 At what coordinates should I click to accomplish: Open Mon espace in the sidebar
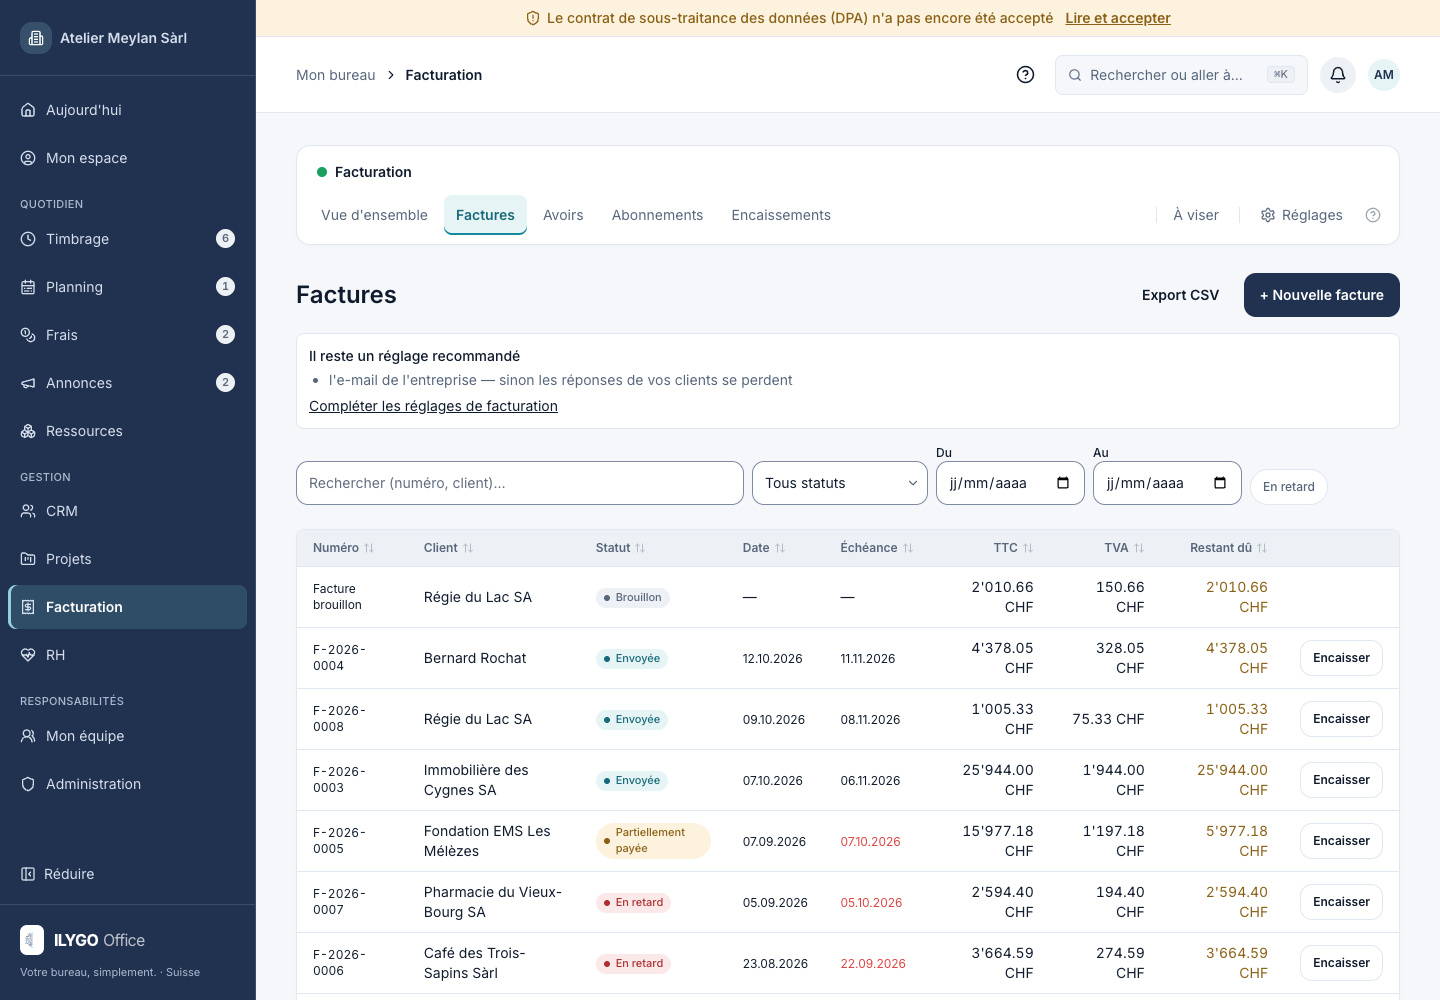click(128, 158)
